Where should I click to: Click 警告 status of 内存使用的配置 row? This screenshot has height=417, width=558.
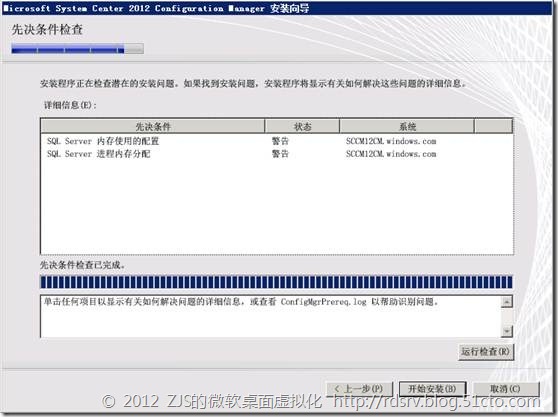[280, 141]
